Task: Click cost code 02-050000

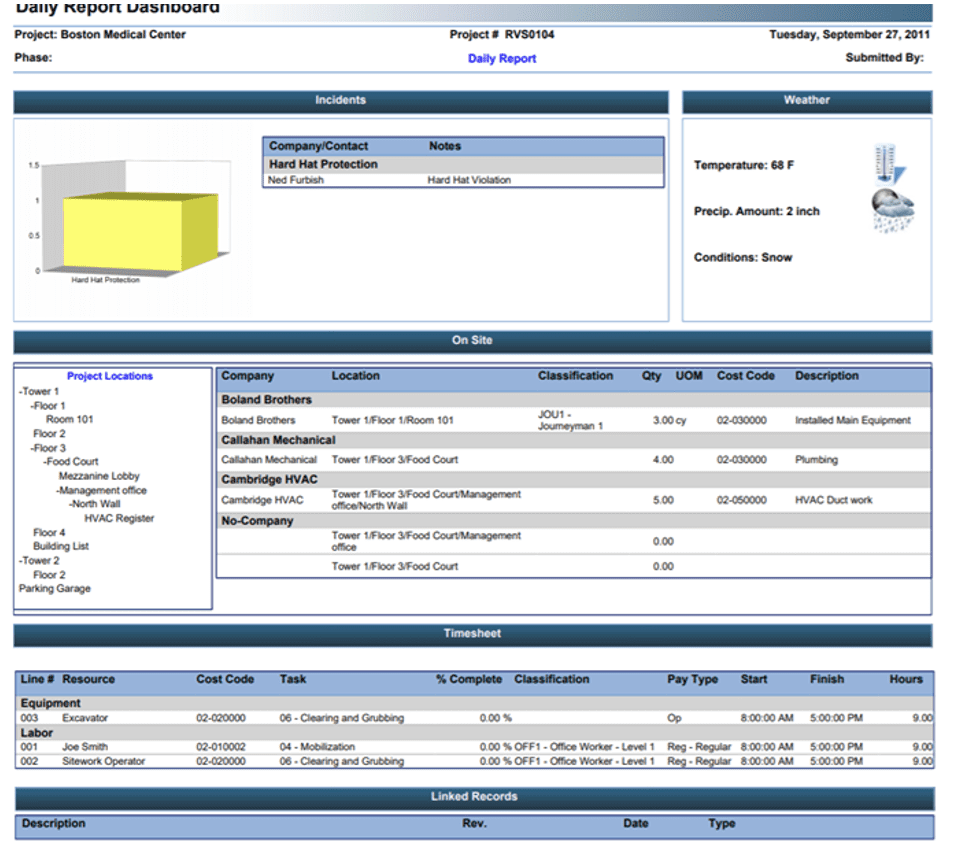Action: click(741, 501)
